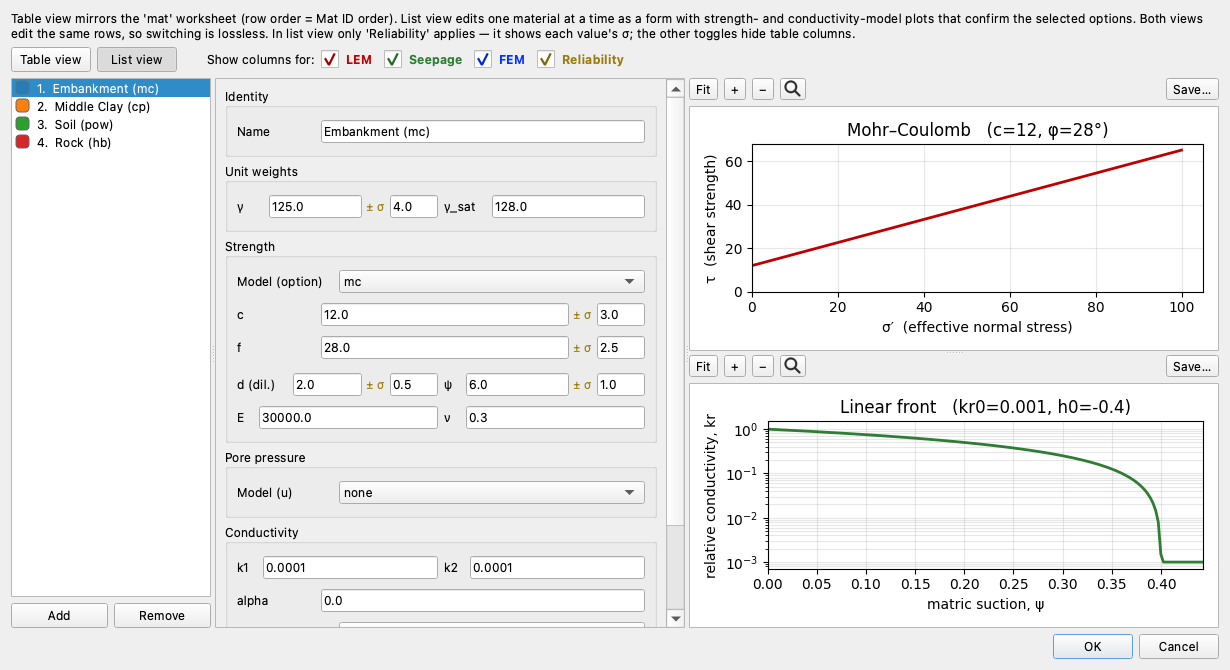
Task: Click the k1 conductivity field
Action: [x=350, y=567]
